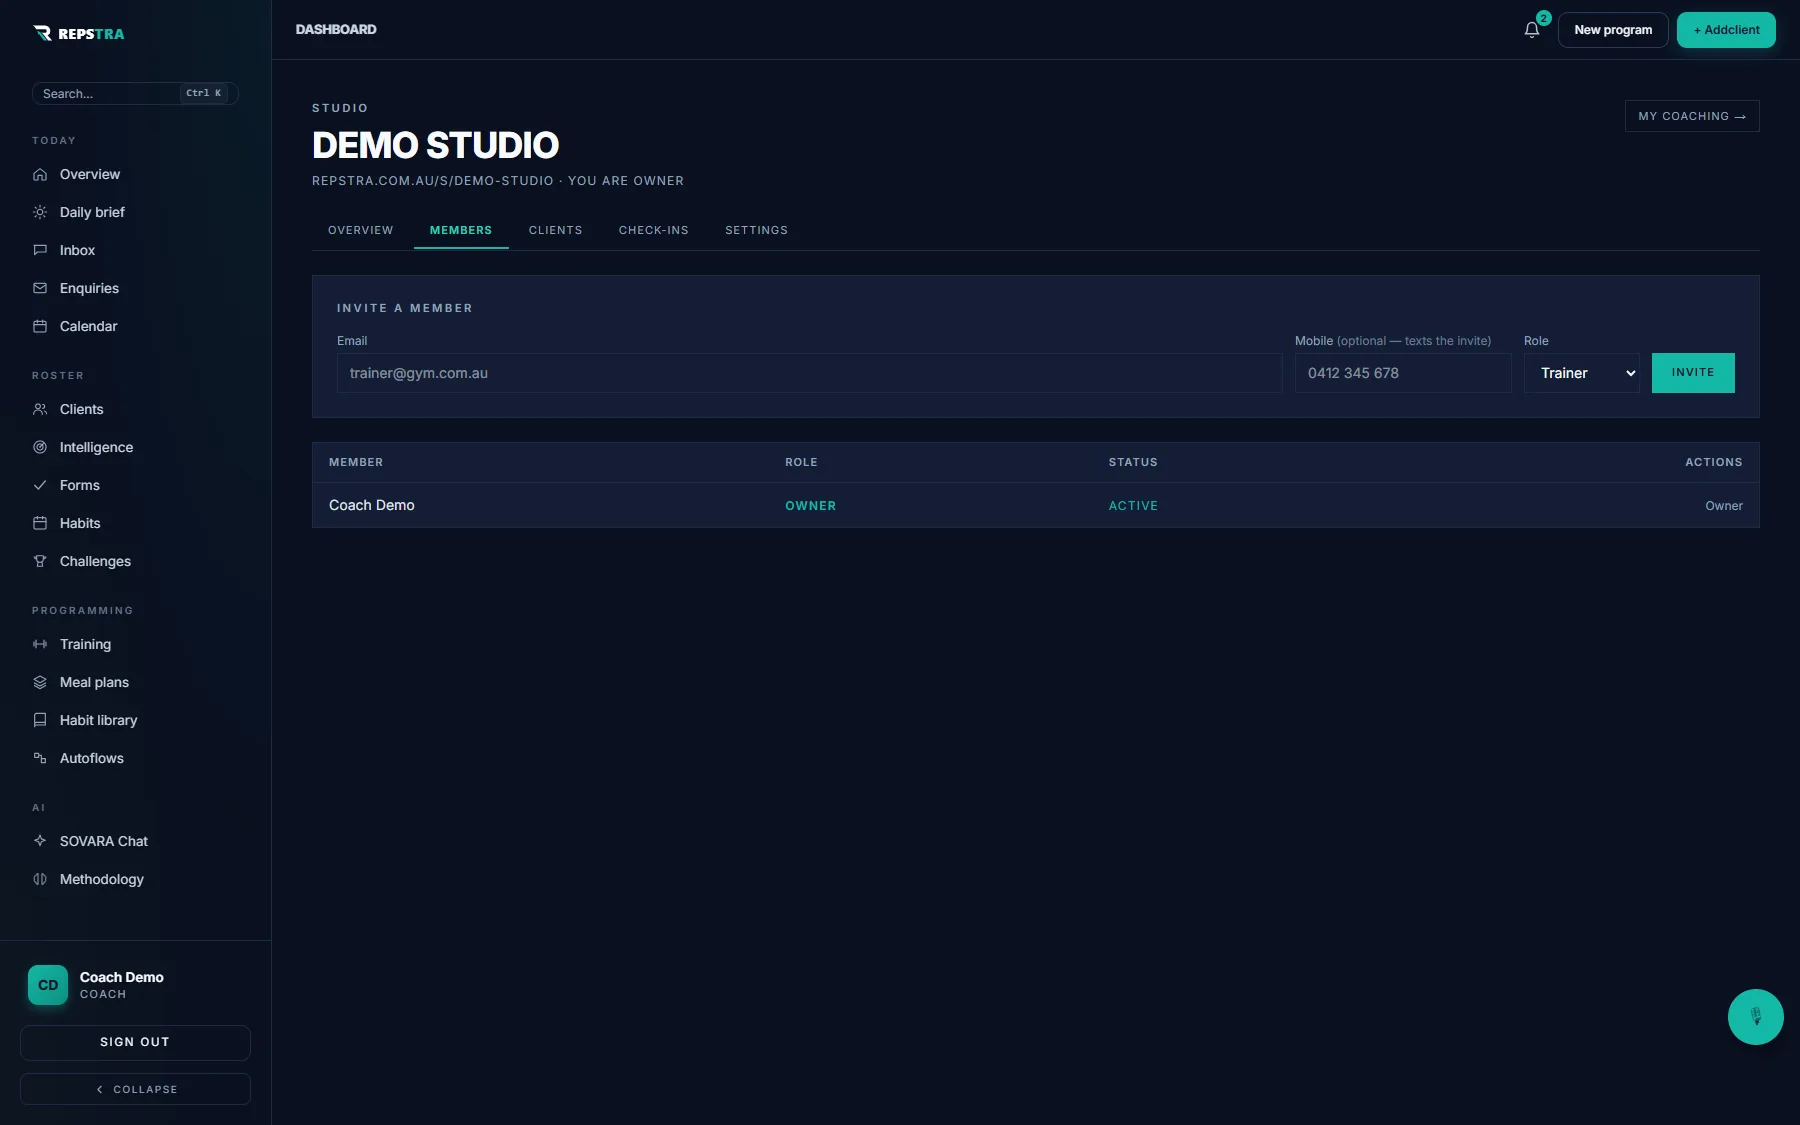Click the Invite button
This screenshot has width=1800, height=1125.
[x=1693, y=373]
